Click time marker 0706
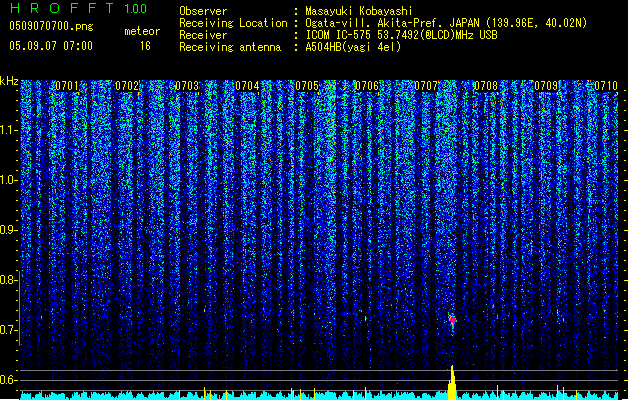This screenshot has width=629, height=400. click(367, 86)
